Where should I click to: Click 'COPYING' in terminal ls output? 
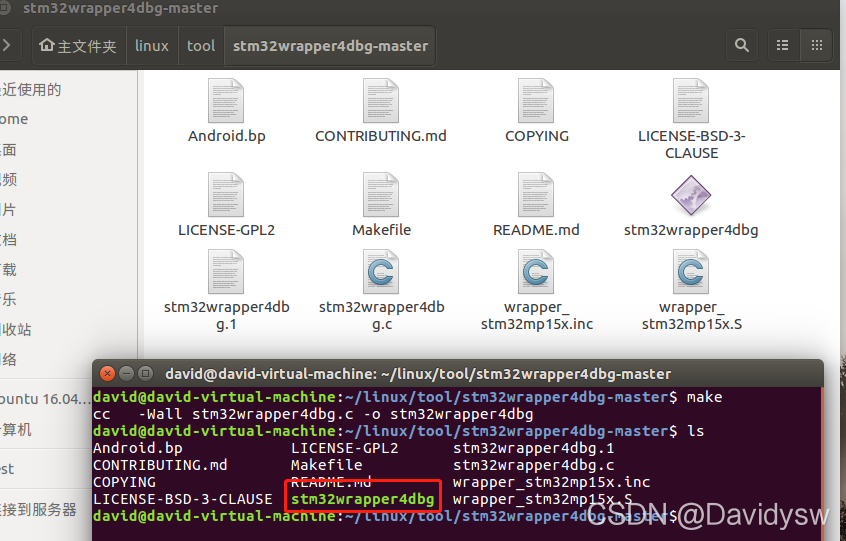click(x=124, y=482)
